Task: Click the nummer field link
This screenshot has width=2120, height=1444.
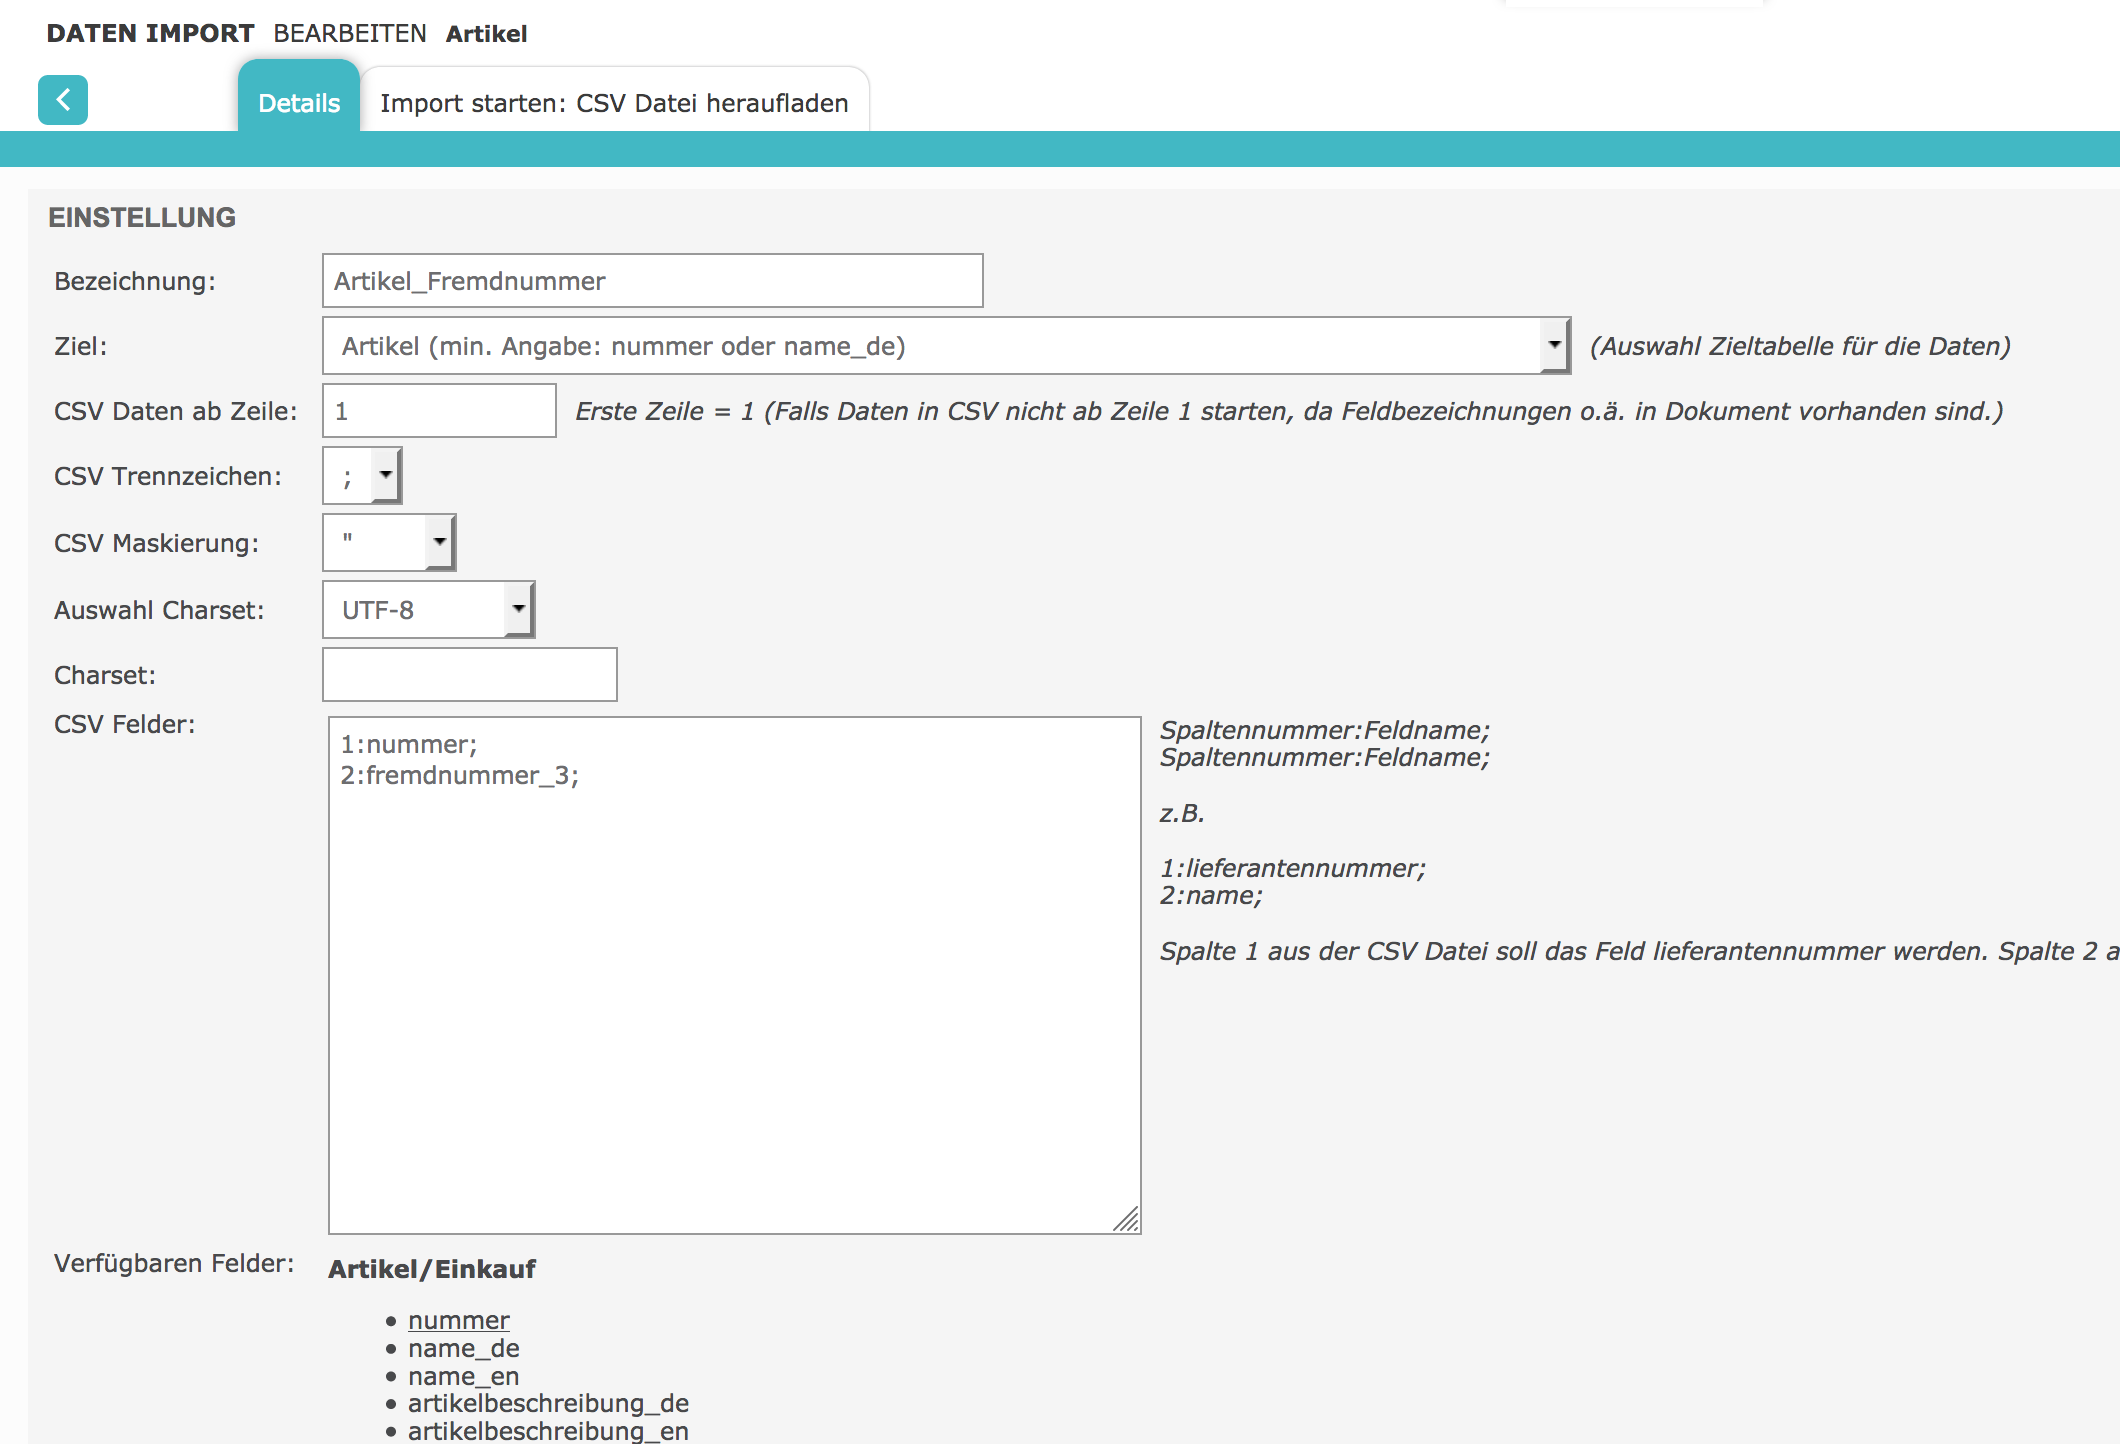Action: [x=458, y=1321]
